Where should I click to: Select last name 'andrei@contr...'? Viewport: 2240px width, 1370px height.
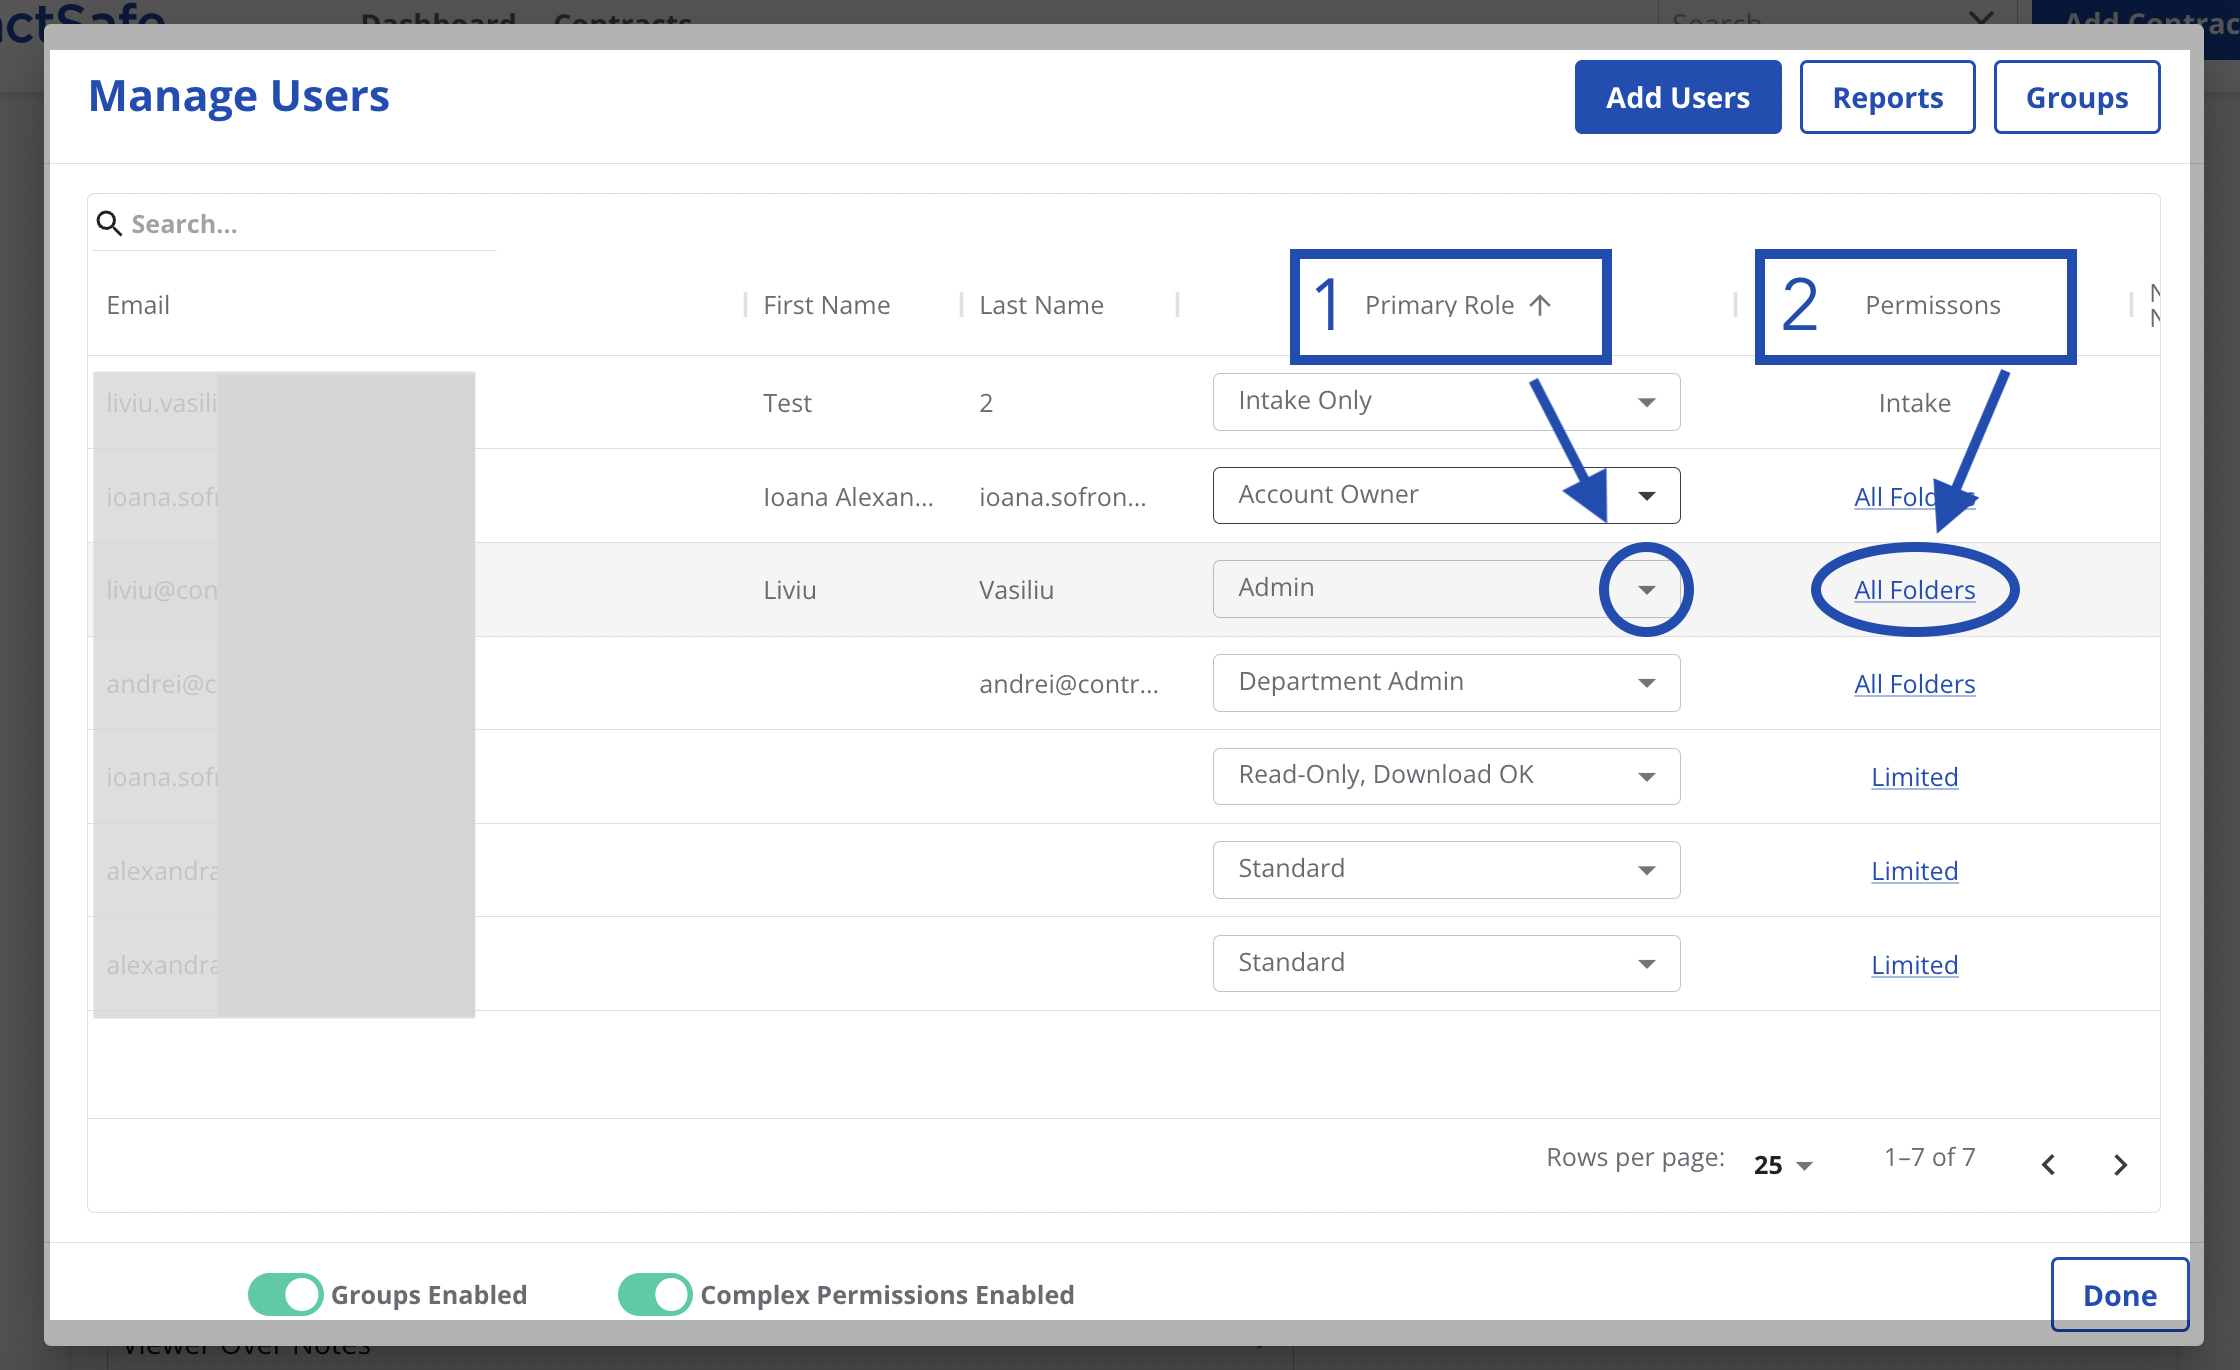1068,684
